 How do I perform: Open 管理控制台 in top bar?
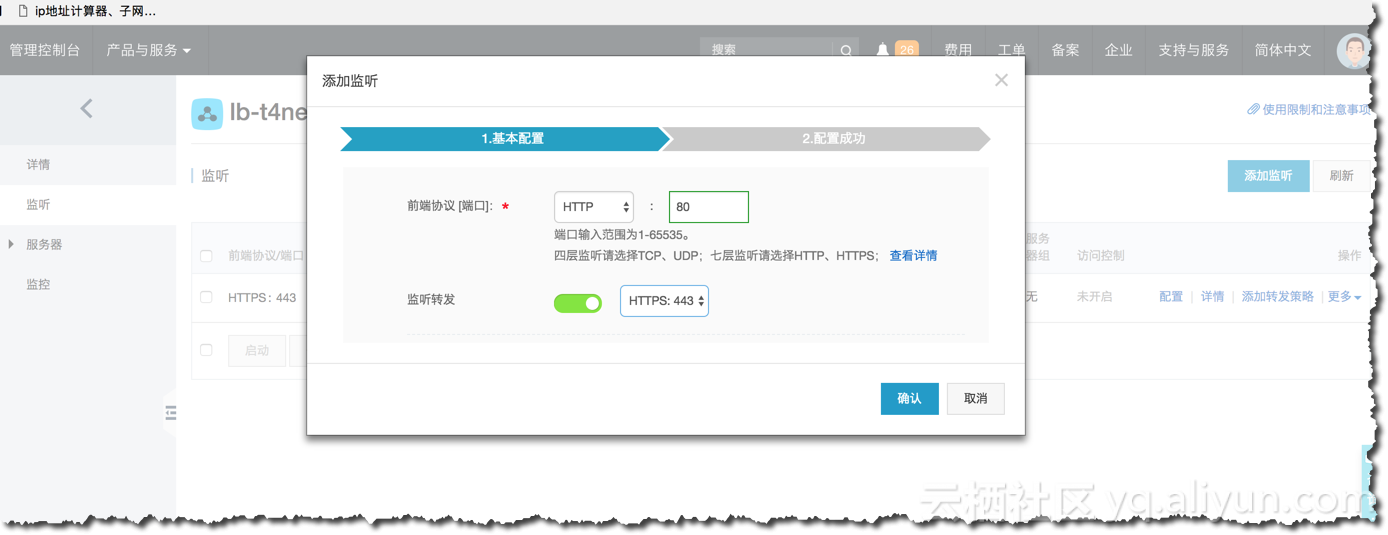click(x=45, y=50)
